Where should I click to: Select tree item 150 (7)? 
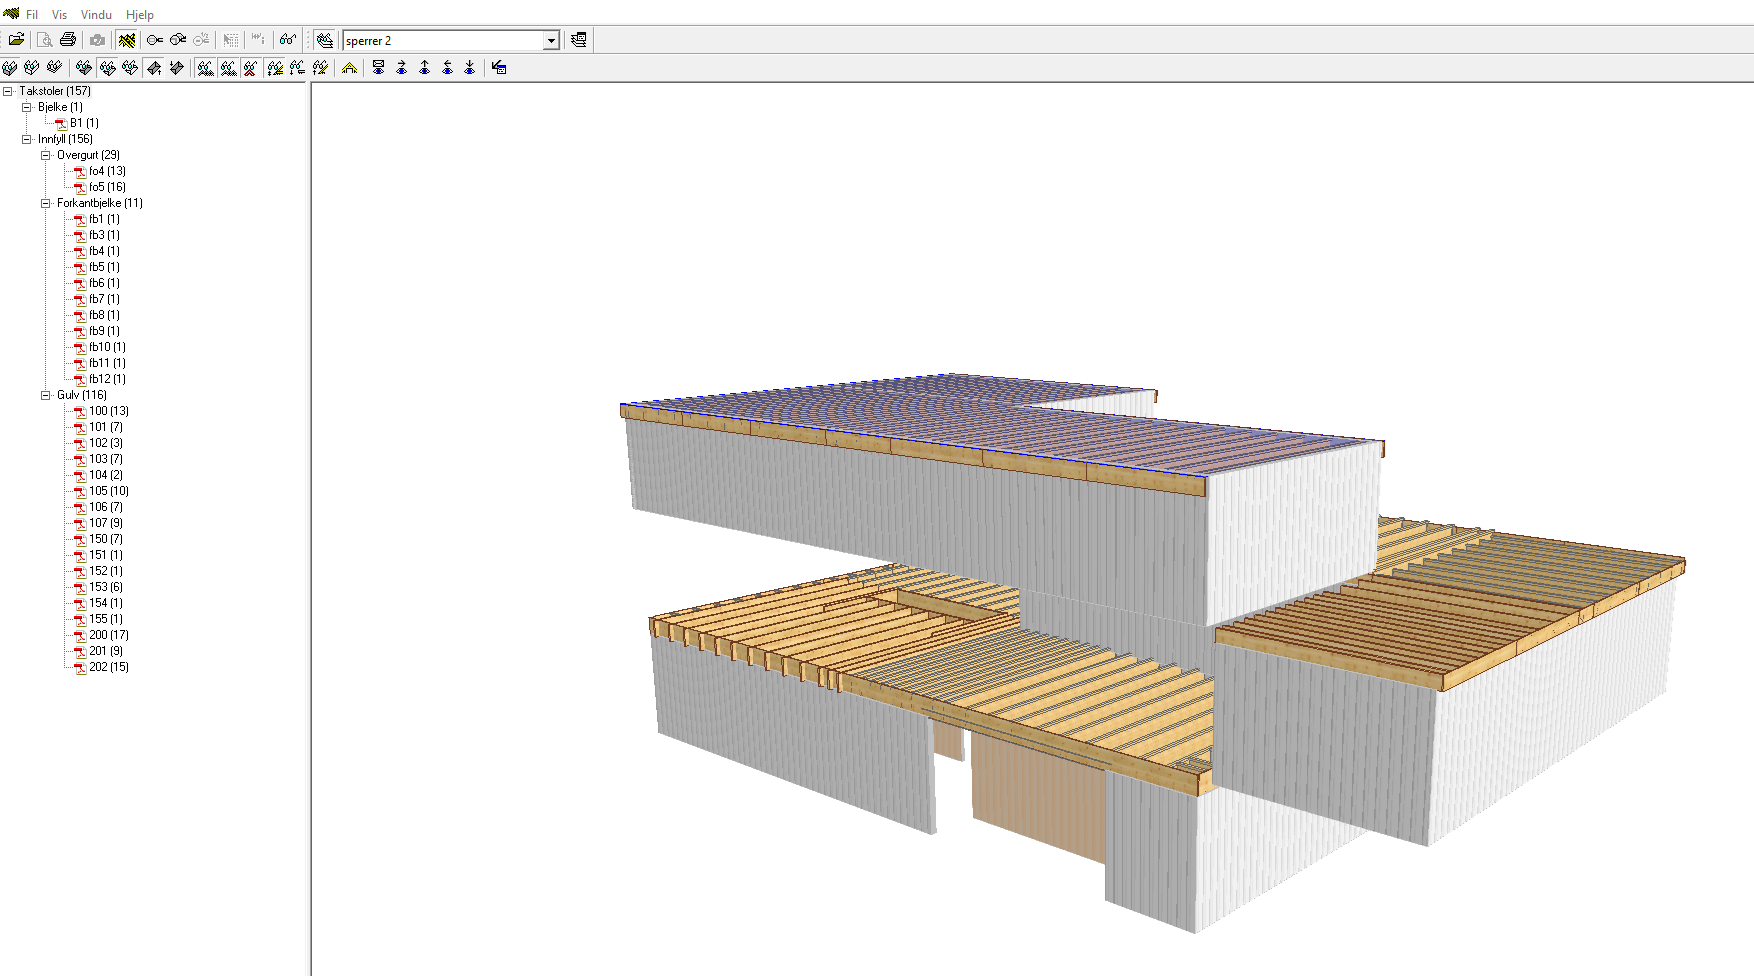pyautogui.click(x=106, y=539)
